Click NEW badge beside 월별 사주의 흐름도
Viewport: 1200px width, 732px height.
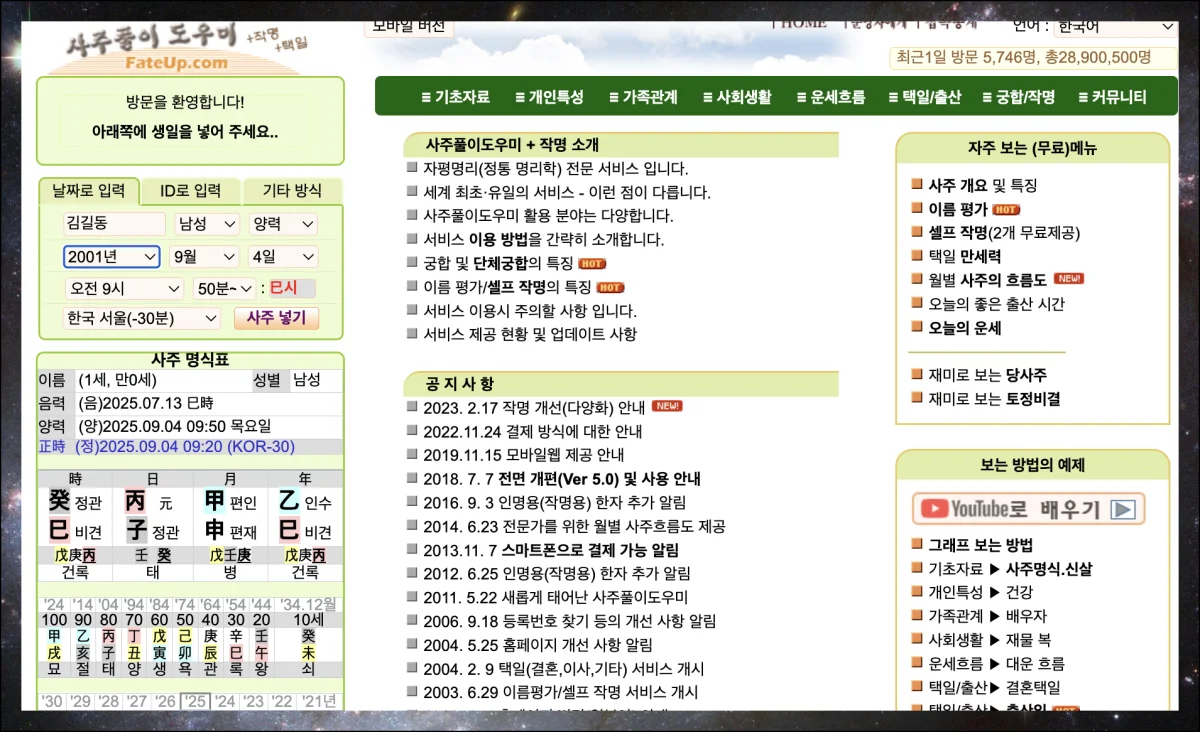coord(1068,279)
